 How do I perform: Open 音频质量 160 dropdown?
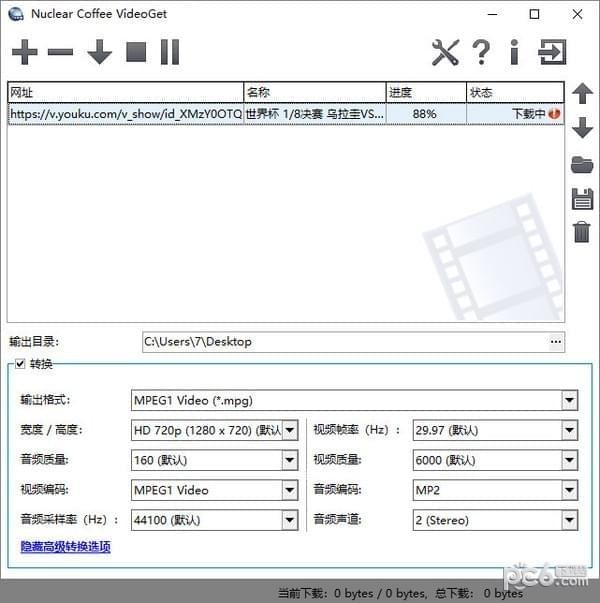click(x=290, y=460)
